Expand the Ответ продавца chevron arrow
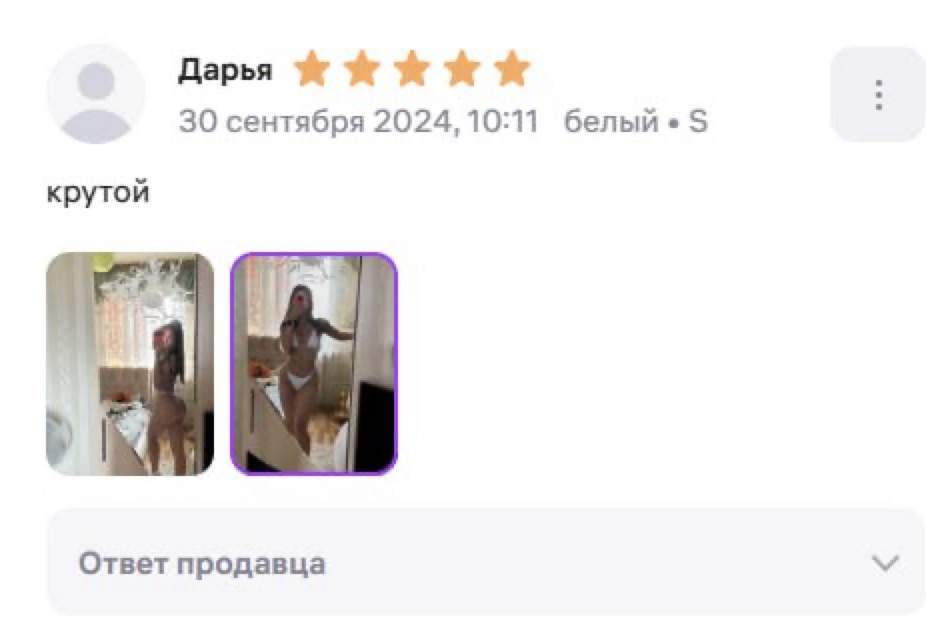 (885, 563)
